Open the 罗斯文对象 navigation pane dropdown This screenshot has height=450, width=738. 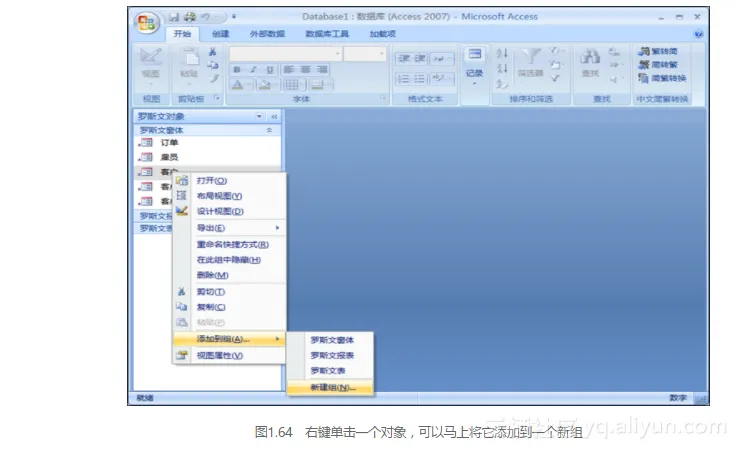coord(259,116)
